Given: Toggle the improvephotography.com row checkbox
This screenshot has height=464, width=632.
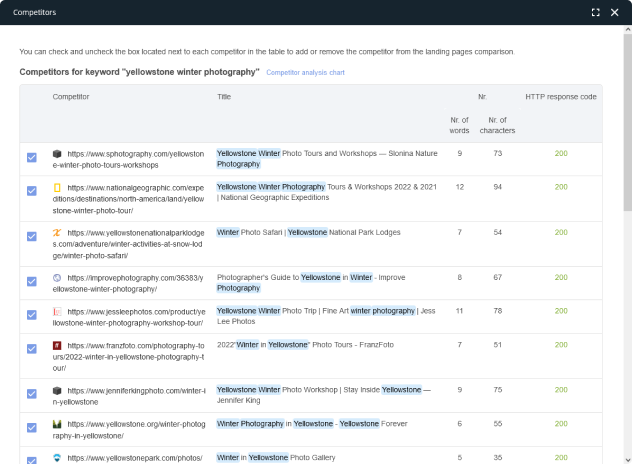Looking at the screenshot, I should point(32,281).
